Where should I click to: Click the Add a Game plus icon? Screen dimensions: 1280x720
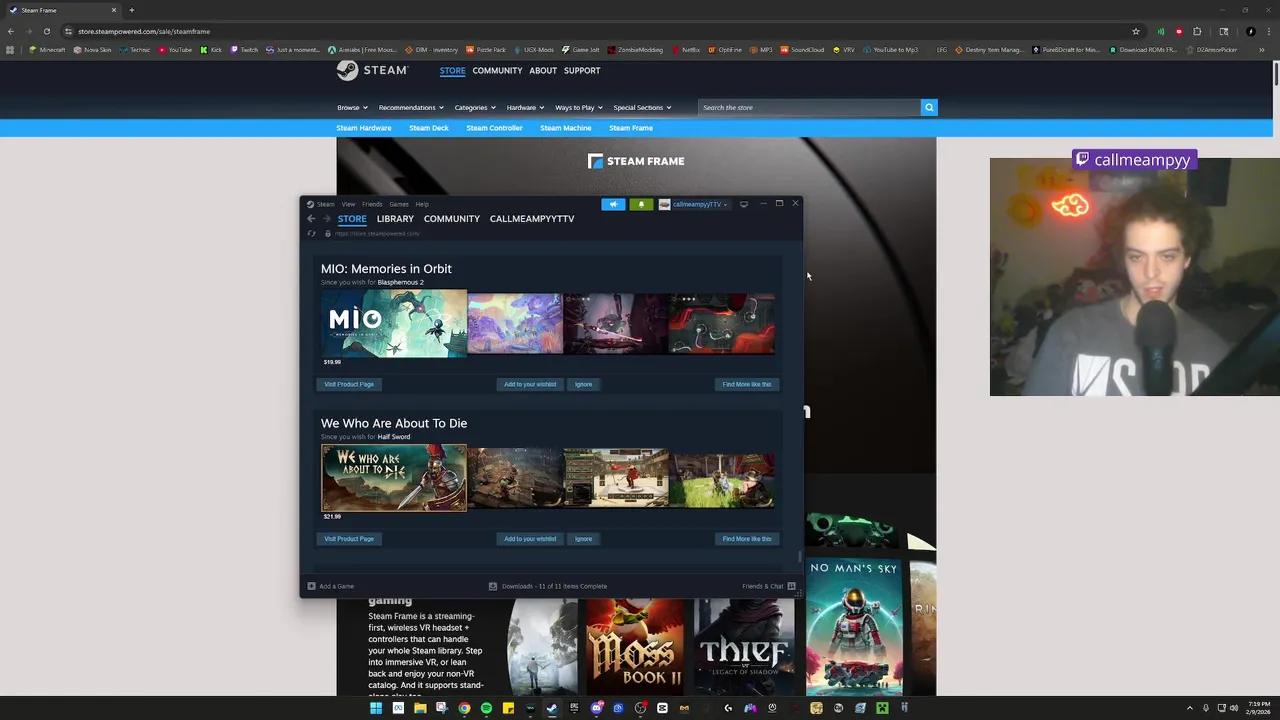312,586
